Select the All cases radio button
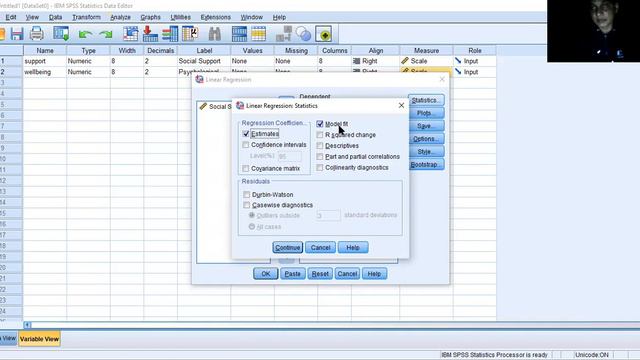The image size is (640, 360). pyautogui.click(x=252, y=226)
